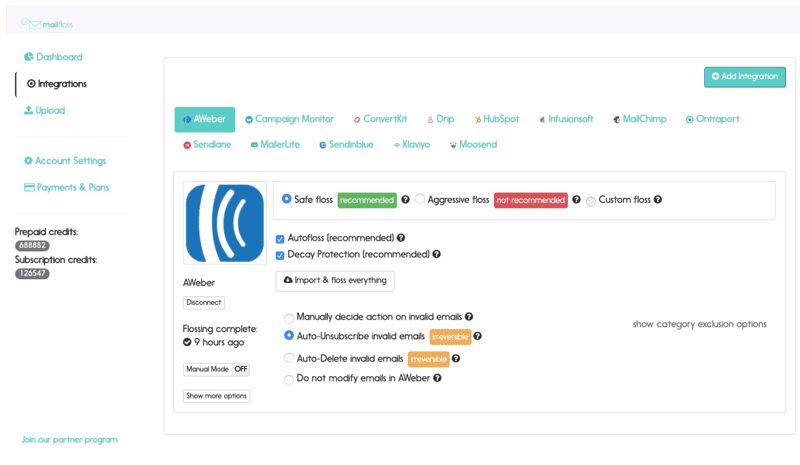Uncheck the Autofloss checkbox
Viewport: 800px width, 465px height.
[x=280, y=239]
